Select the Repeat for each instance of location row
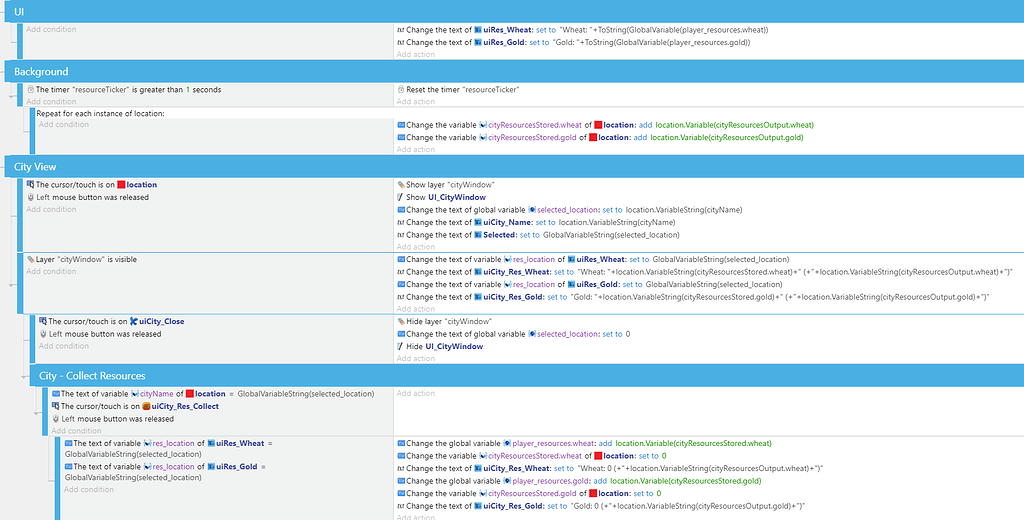 pos(100,113)
